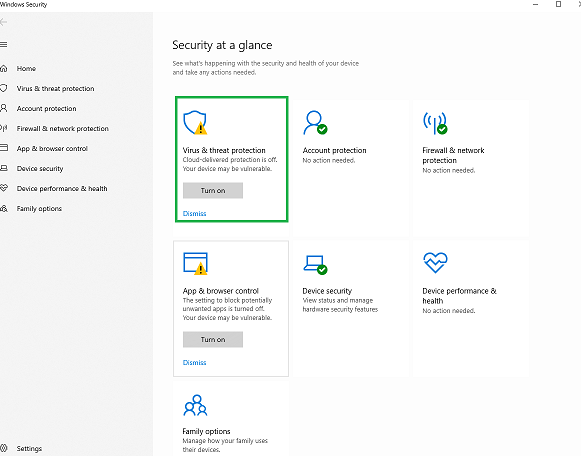The width and height of the screenshot is (581, 456).
Task: Click the laptop icon in Device security tile
Action: (315, 264)
